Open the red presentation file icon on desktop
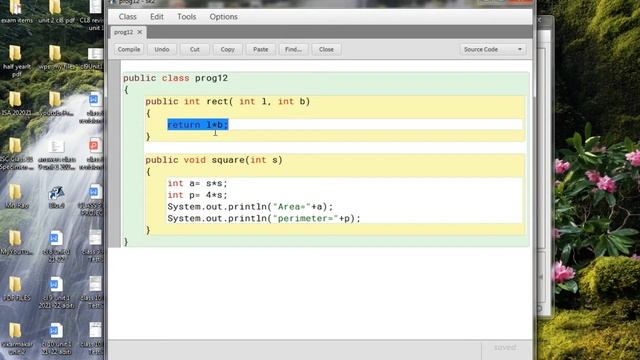Image resolution: width=640 pixels, height=360 pixels. click(95, 146)
